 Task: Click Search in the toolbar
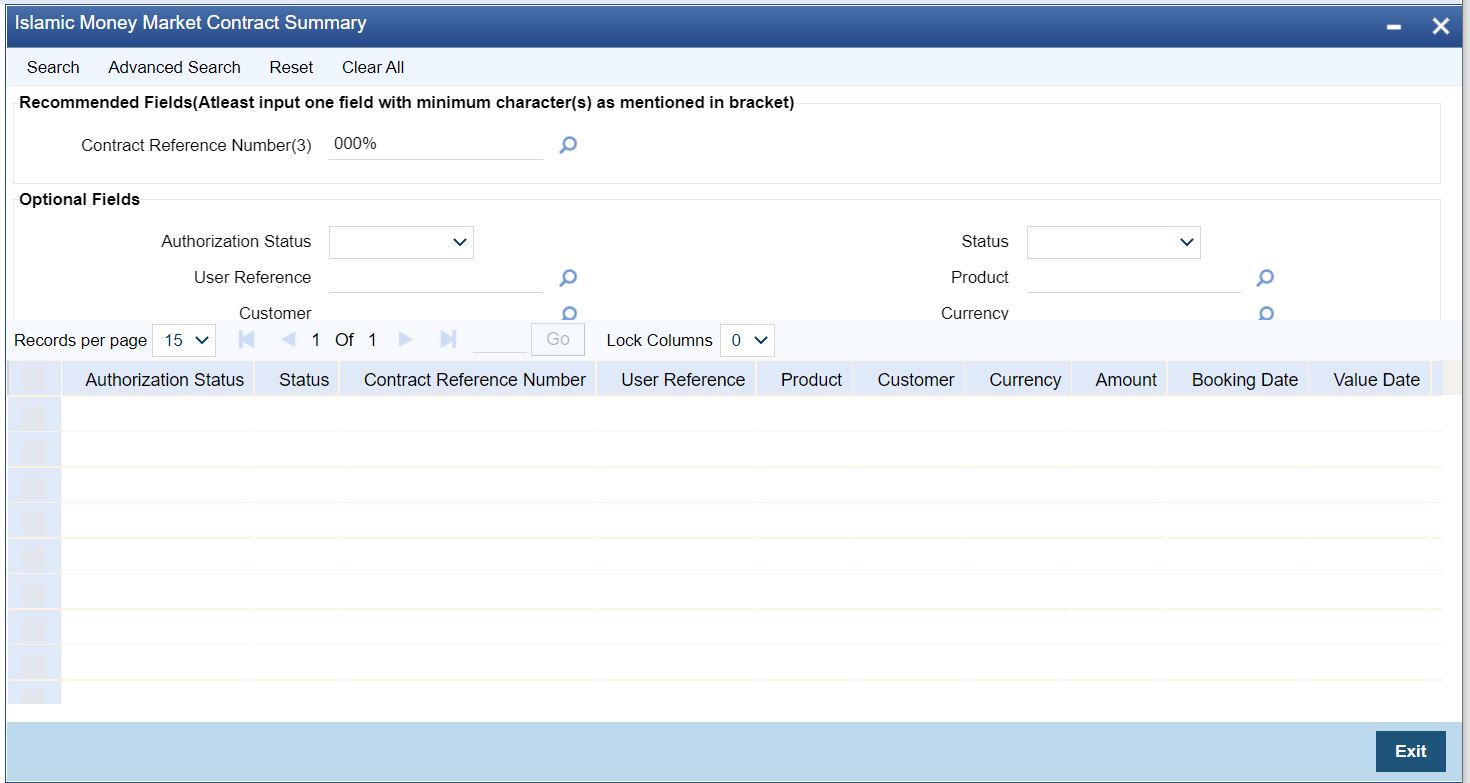(x=53, y=67)
